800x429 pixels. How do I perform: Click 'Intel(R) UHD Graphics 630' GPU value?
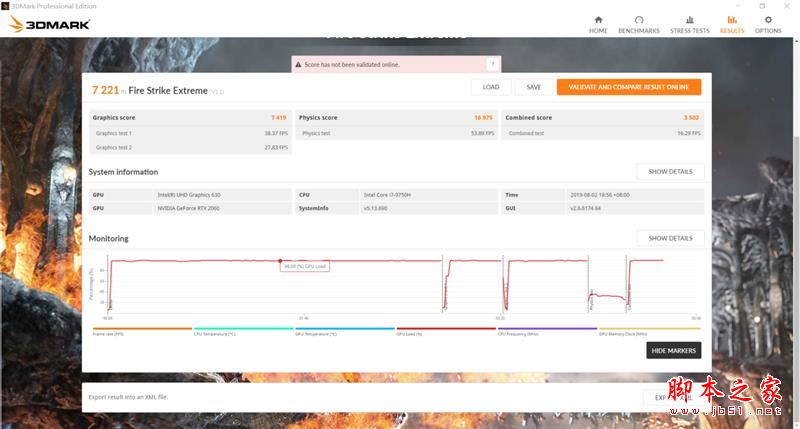pos(189,195)
